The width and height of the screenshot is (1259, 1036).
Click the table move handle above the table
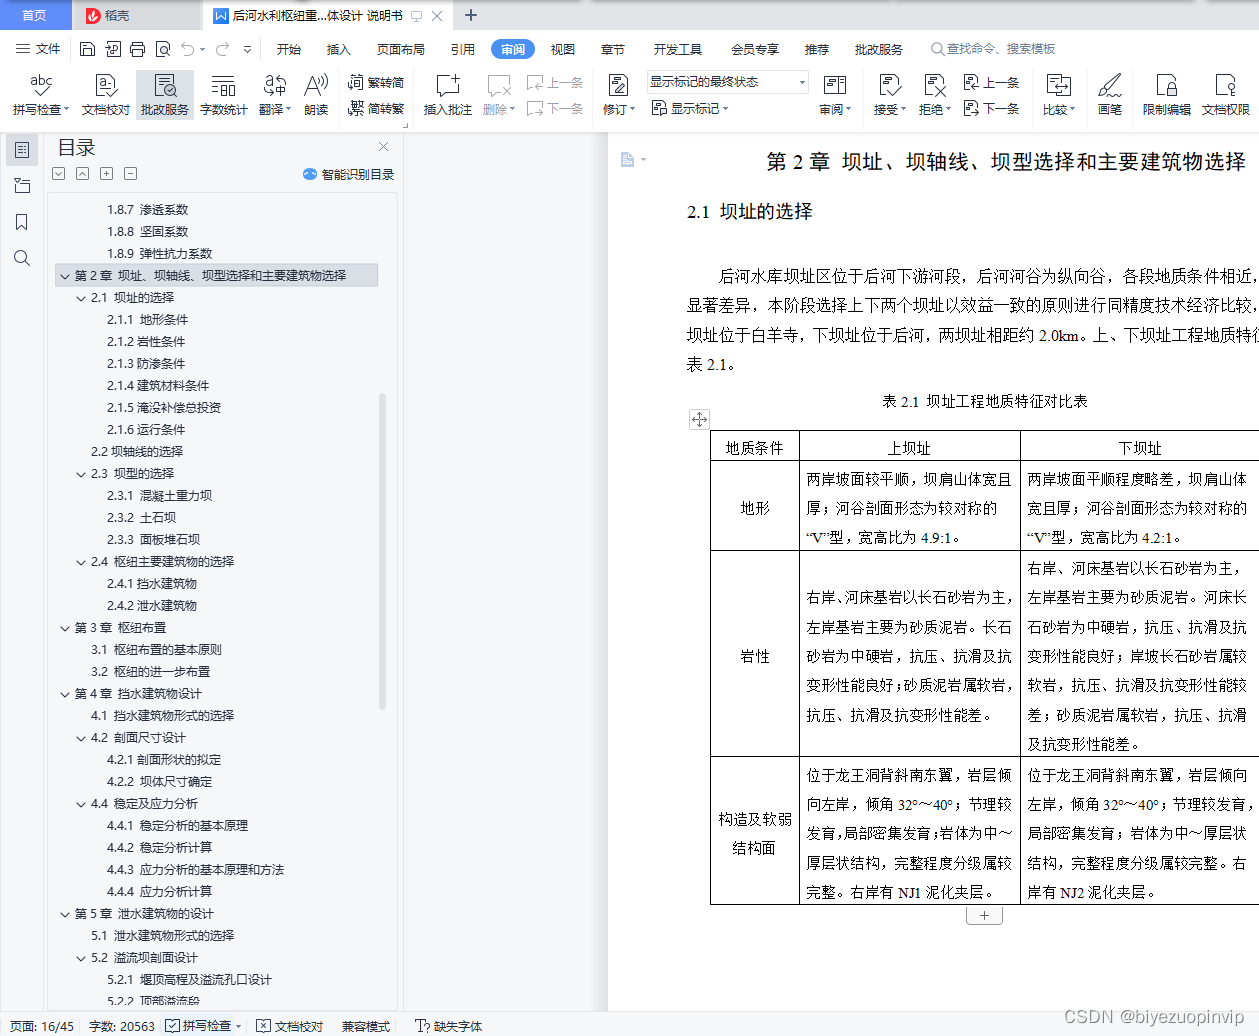click(699, 419)
